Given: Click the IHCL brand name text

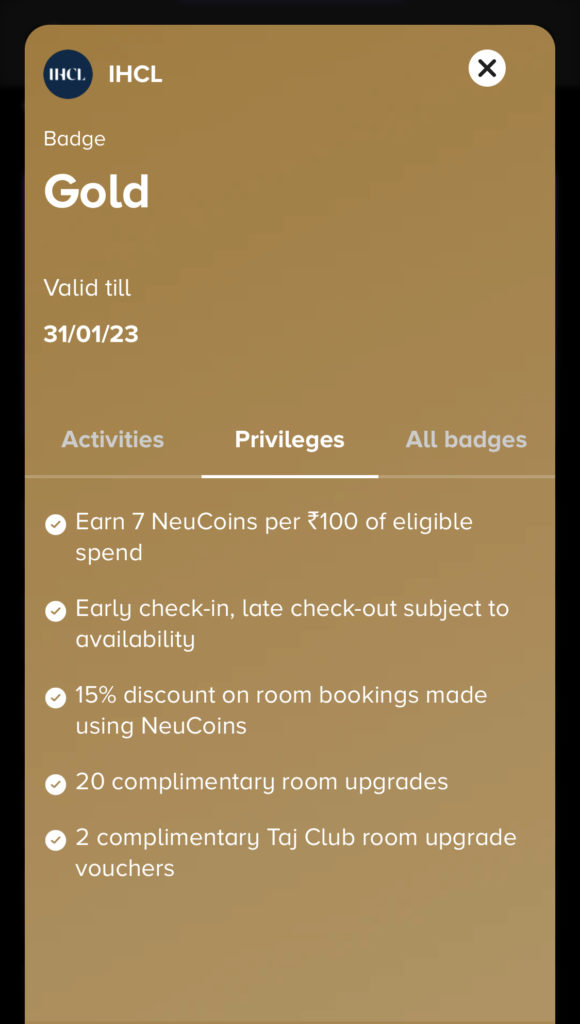Looking at the screenshot, I should click(134, 74).
